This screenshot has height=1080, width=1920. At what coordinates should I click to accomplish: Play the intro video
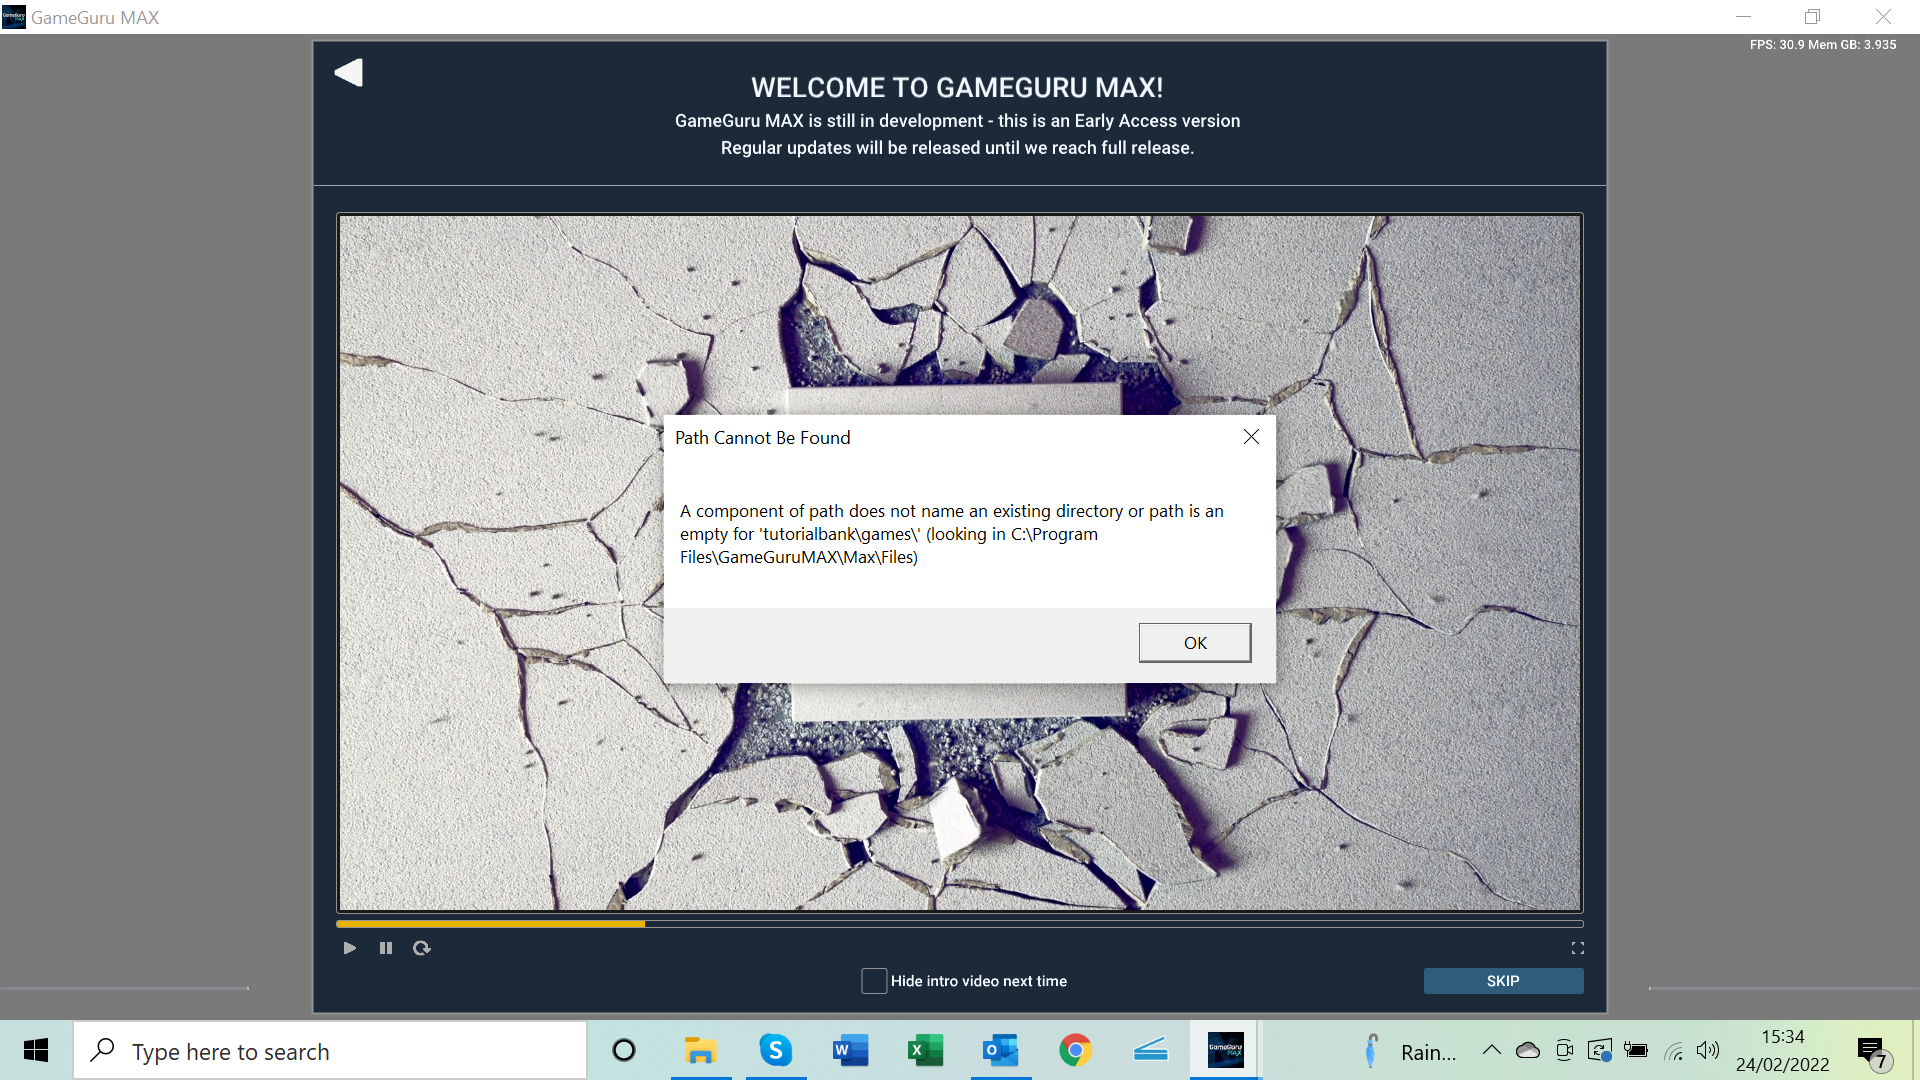click(x=349, y=947)
